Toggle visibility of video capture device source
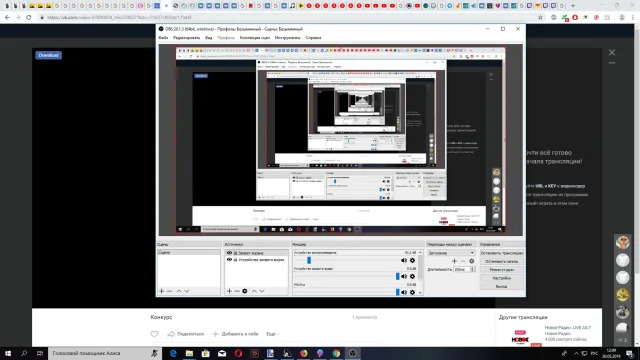 click(x=229, y=260)
